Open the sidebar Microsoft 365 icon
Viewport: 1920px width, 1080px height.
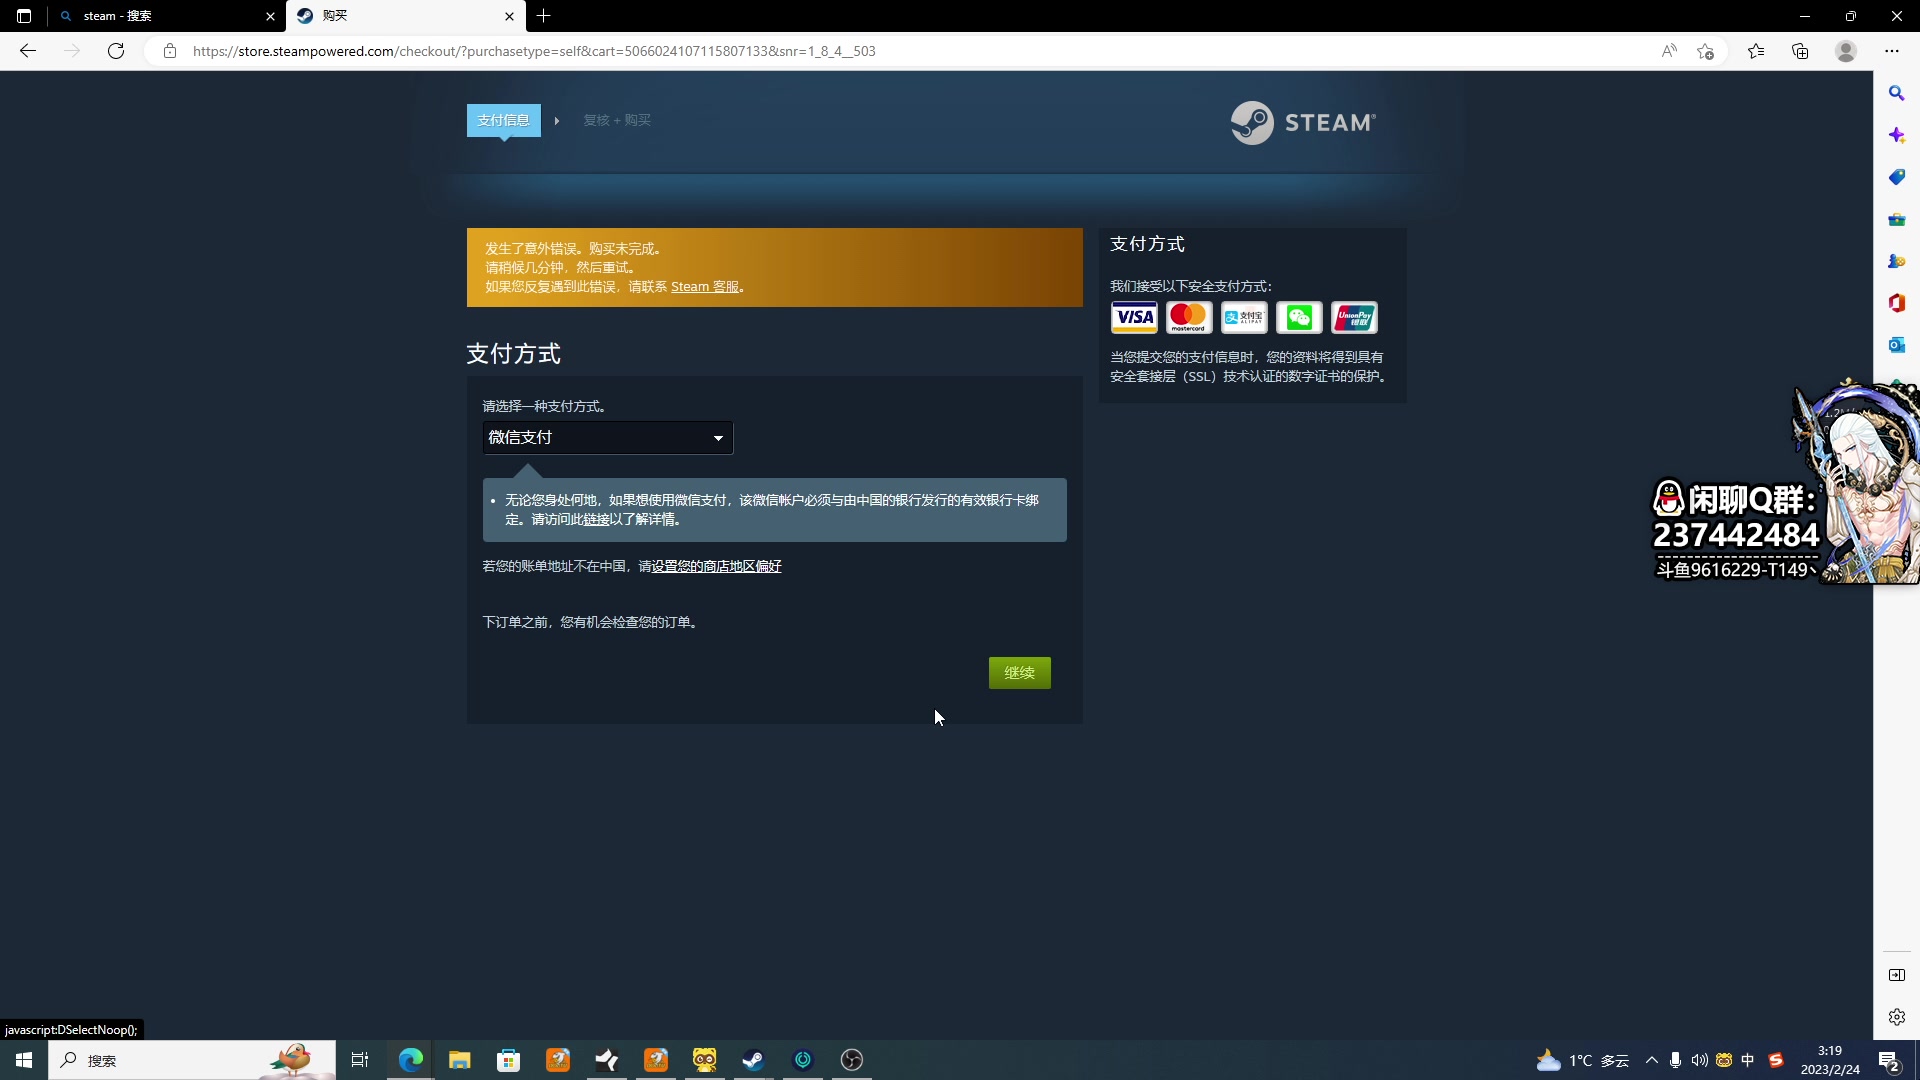1897,303
